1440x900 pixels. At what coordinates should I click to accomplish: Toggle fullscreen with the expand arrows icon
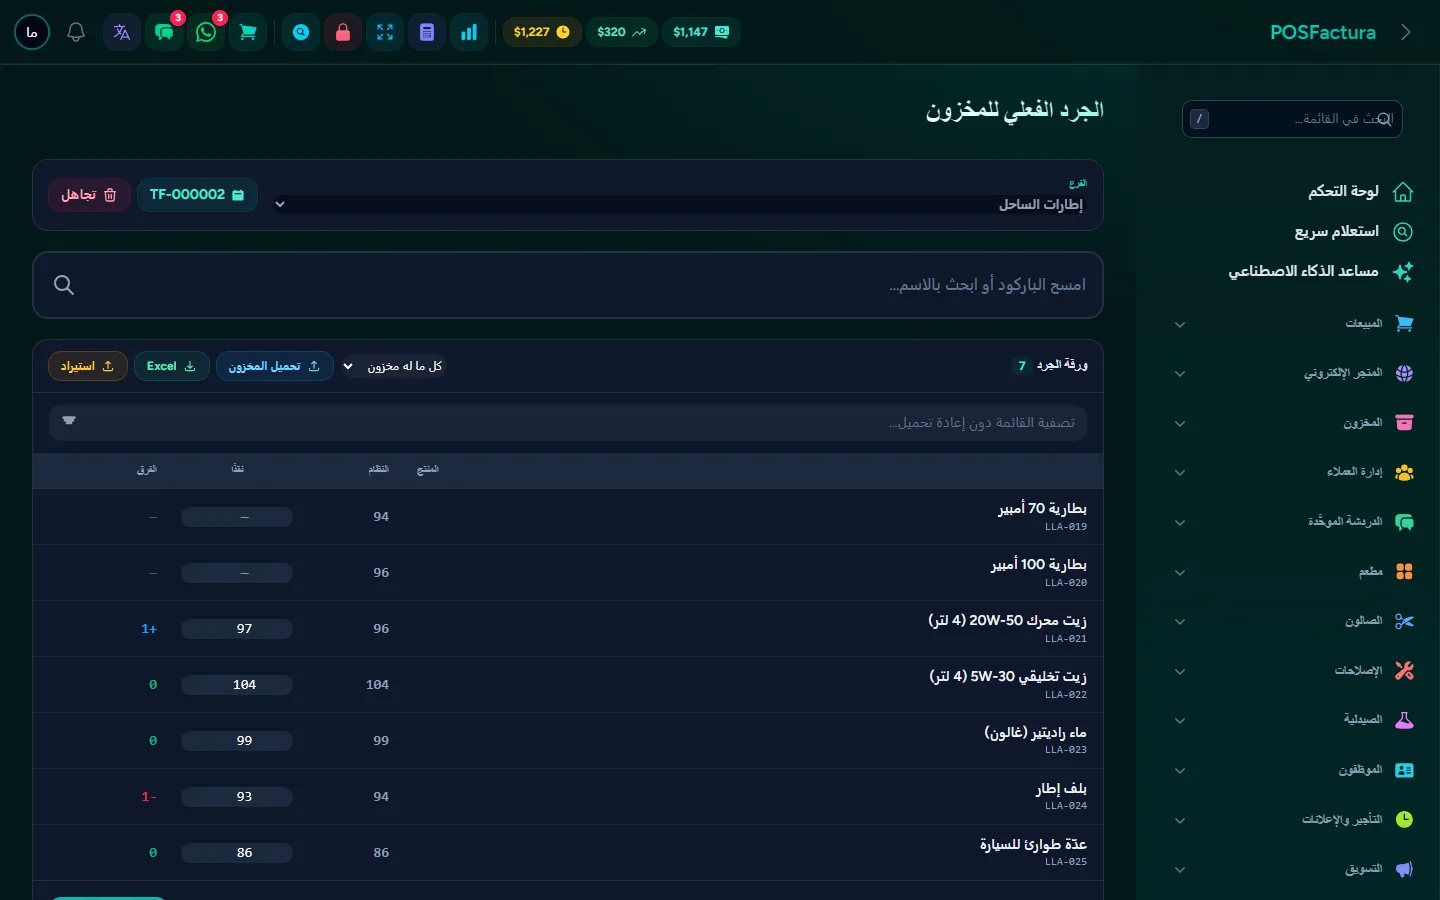pyautogui.click(x=385, y=32)
